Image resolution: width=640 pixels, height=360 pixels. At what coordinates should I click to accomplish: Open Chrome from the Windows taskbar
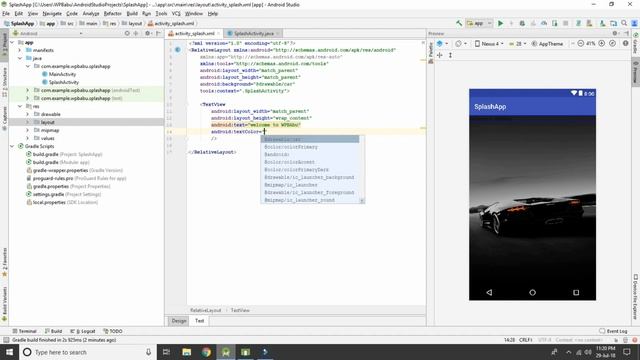point(206,352)
